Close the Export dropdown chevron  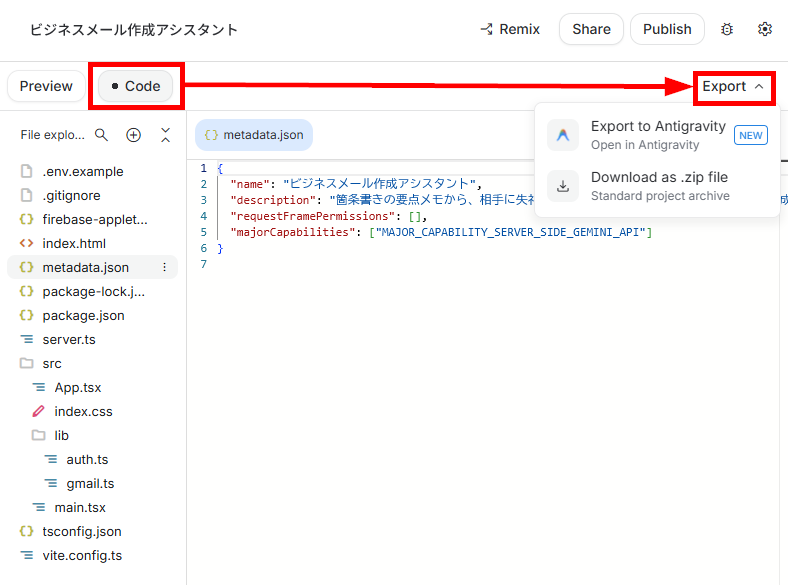[759, 86]
